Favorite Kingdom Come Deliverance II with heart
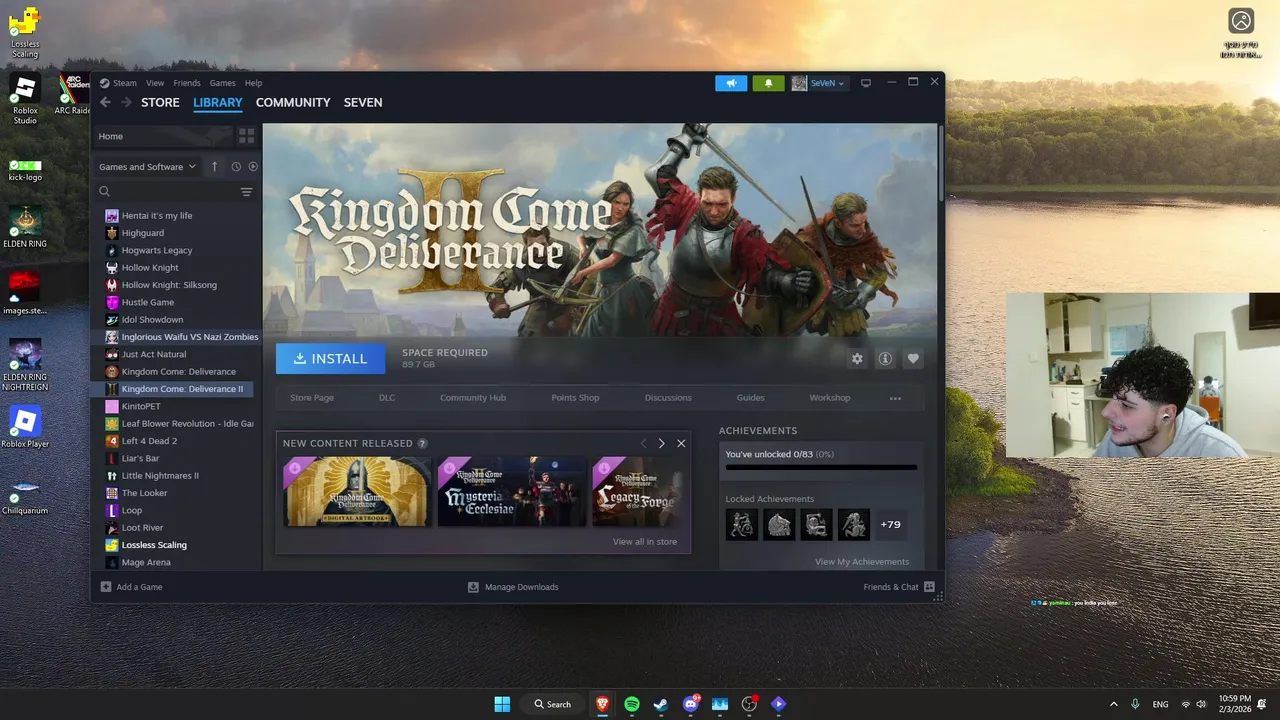The height and width of the screenshot is (720, 1280). [x=913, y=359]
